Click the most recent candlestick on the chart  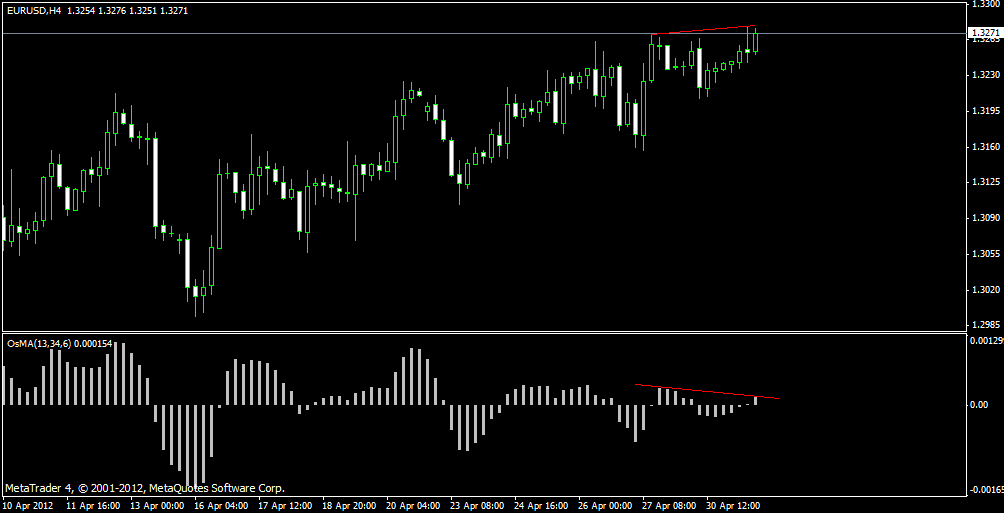[x=756, y=42]
